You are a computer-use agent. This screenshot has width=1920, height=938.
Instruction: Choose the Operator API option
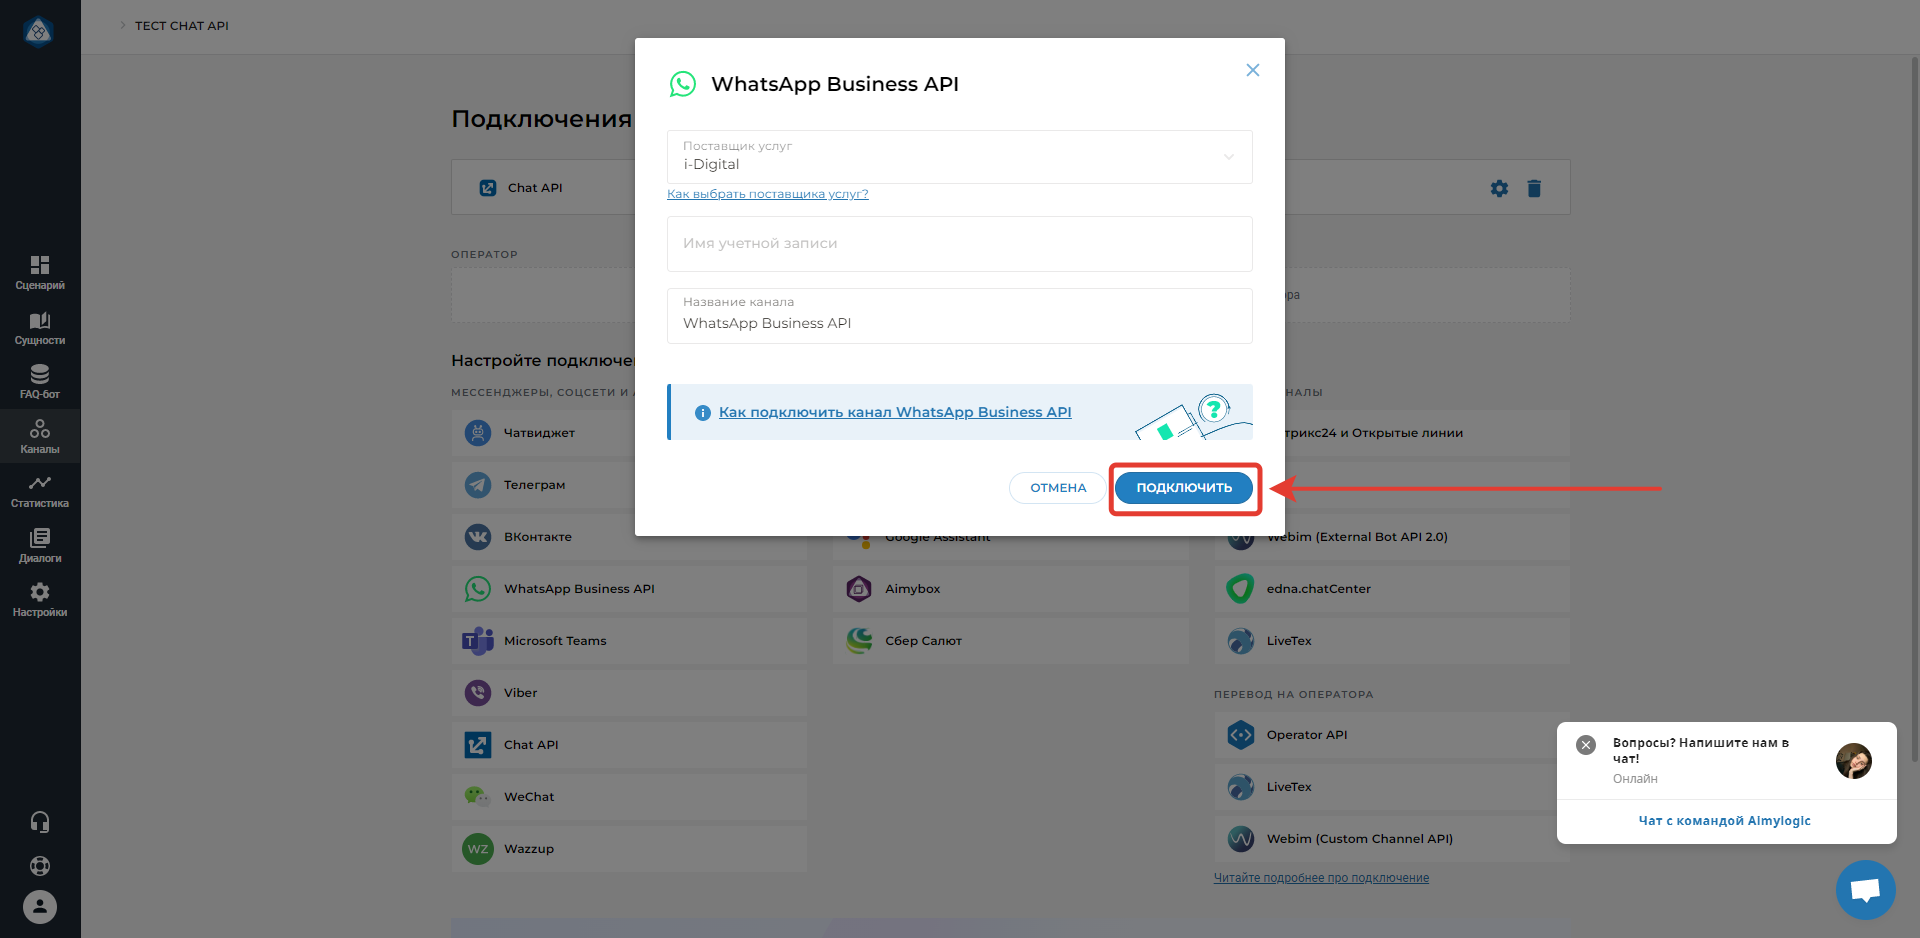click(1392, 735)
